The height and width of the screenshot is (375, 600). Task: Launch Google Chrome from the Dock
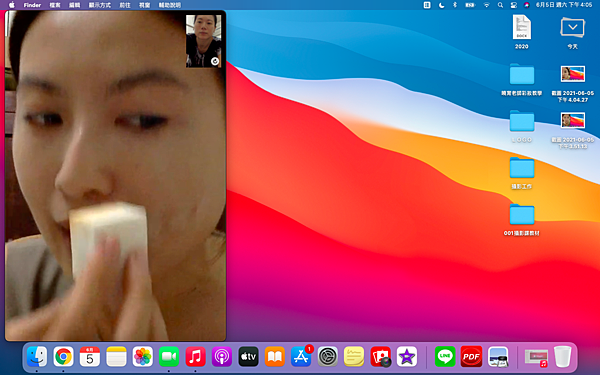64,357
